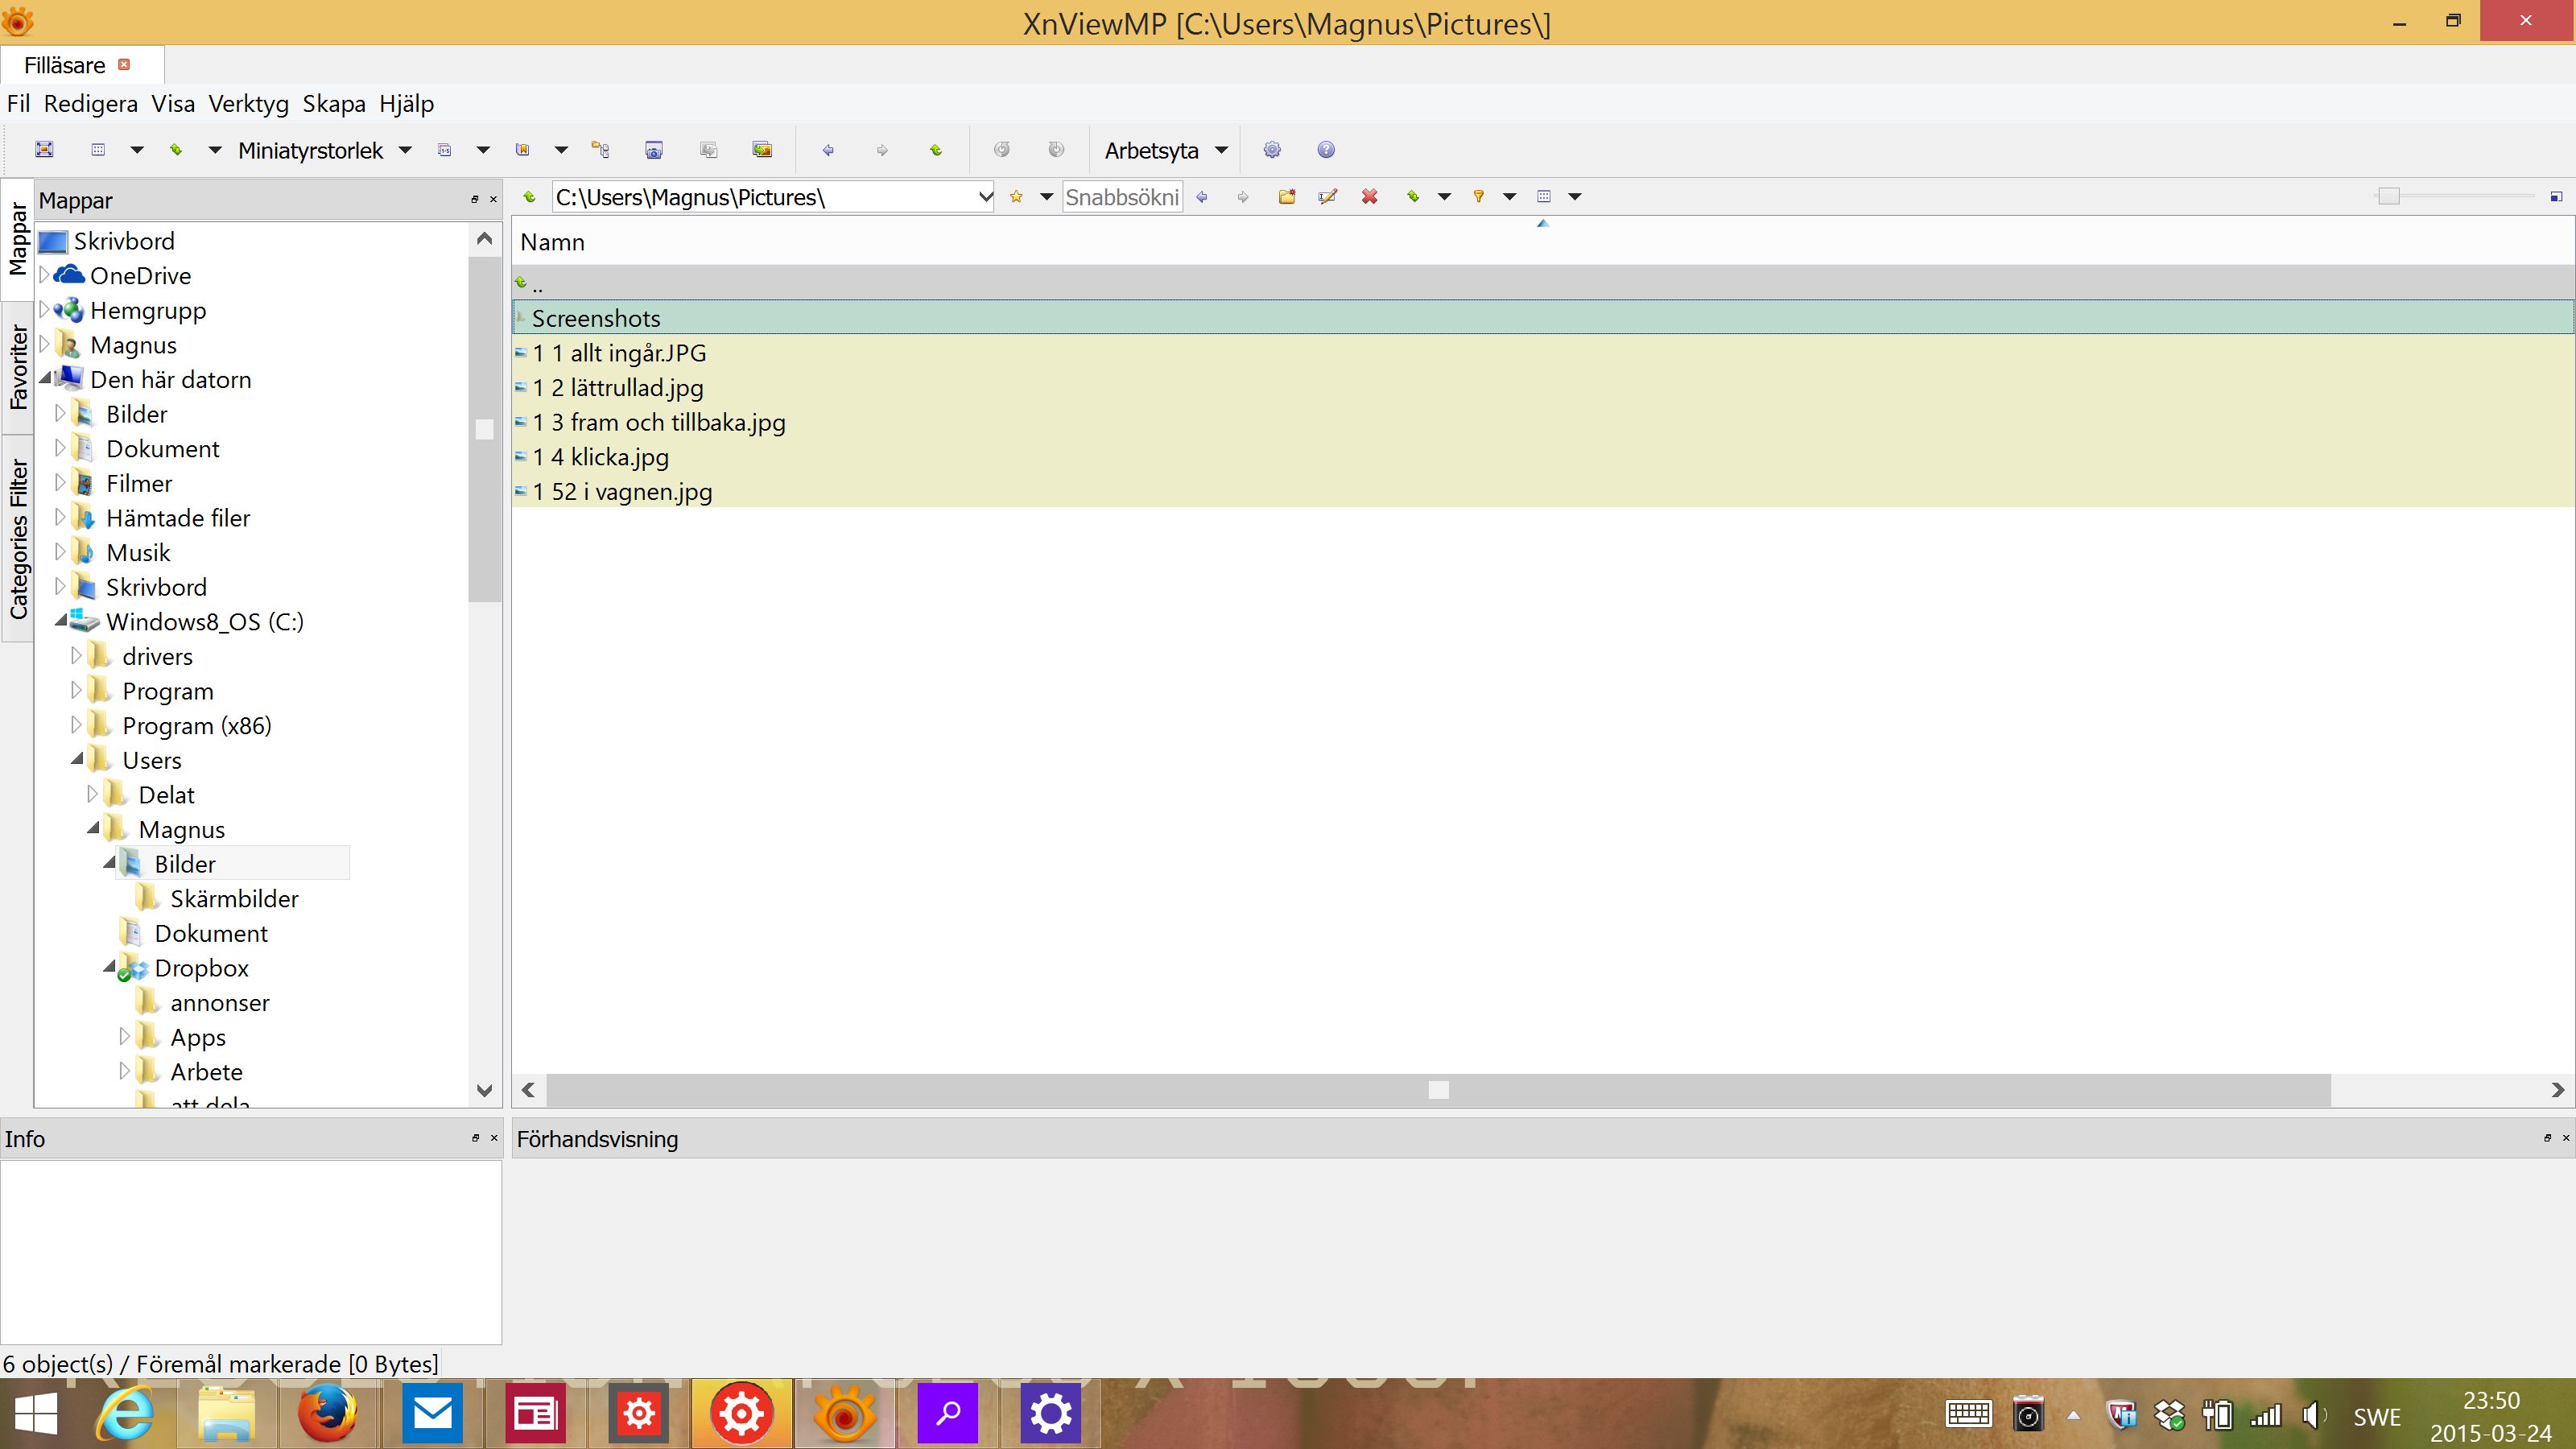2576x1449 pixels.
Task: Click the thumbnail size slider handle
Action: click(2388, 197)
